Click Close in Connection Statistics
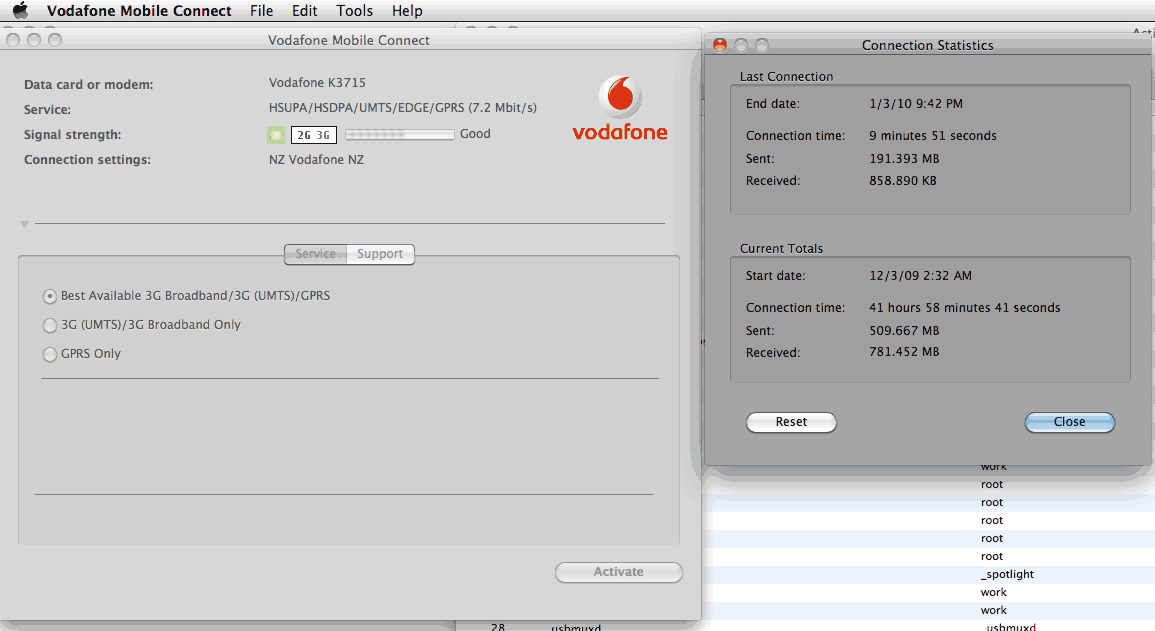This screenshot has height=631, width=1155. 1070,422
